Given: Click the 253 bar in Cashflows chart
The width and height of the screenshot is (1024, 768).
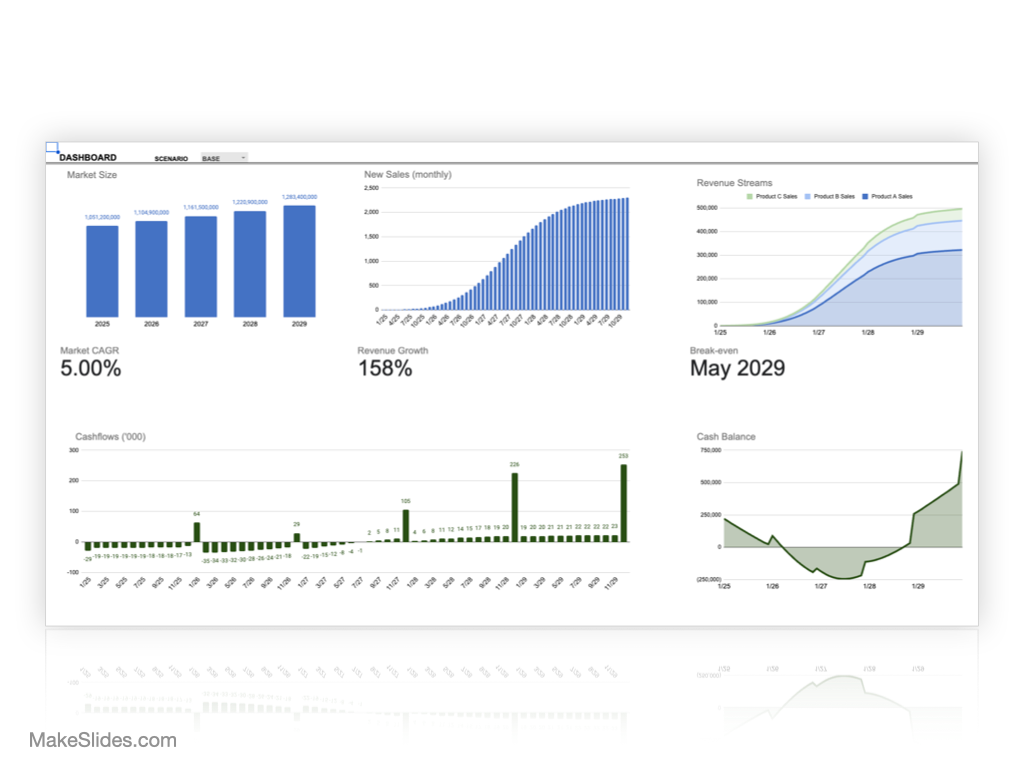Looking at the screenshot, I should (624, 502).
